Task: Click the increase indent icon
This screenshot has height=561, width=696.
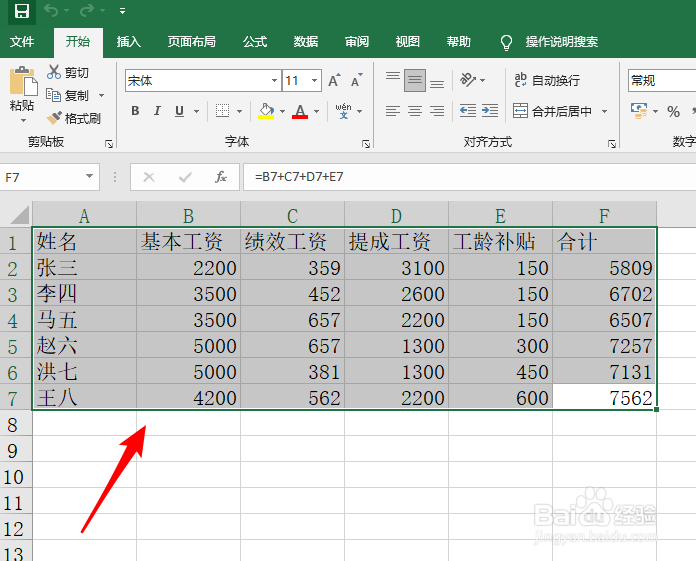Action: click(490, 111)
